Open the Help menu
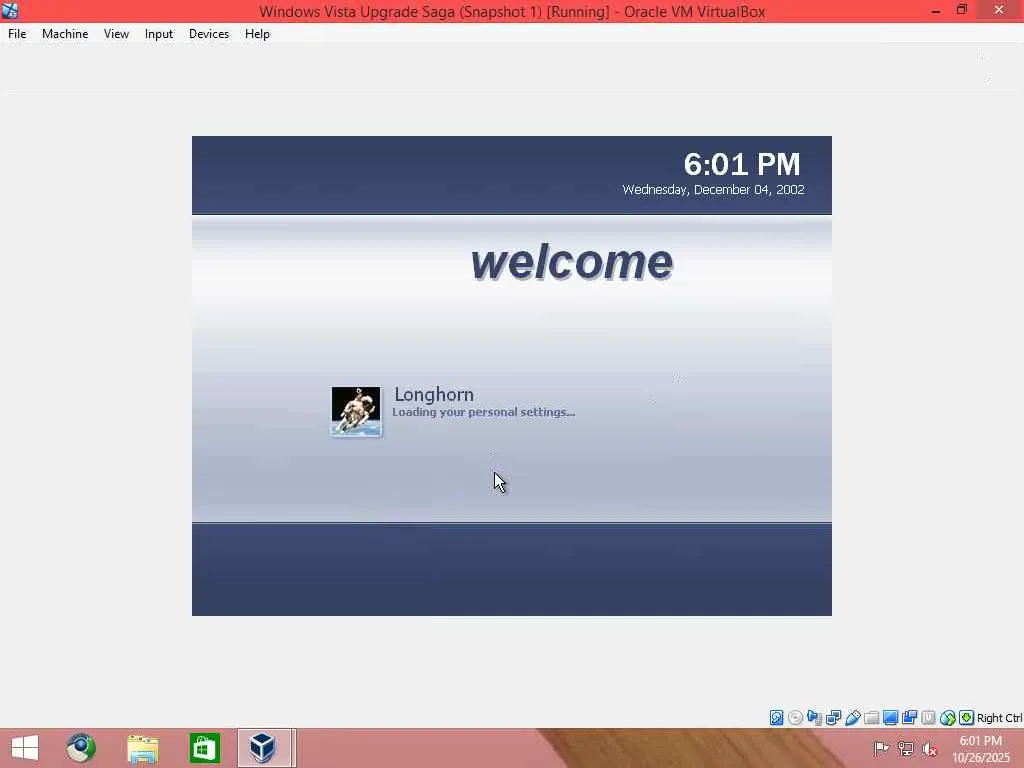The image size is (1024, 768). [x=257, y=34]
